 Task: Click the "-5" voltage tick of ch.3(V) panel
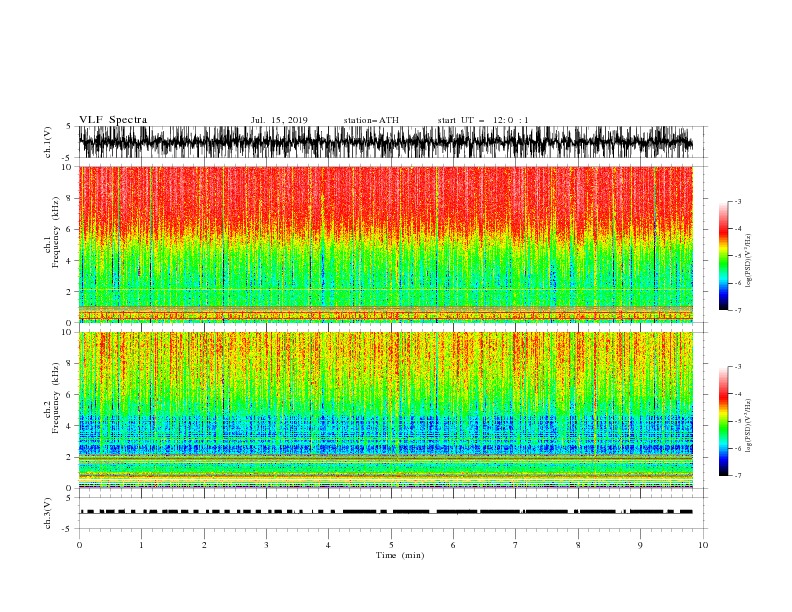[x=68, y=529]
